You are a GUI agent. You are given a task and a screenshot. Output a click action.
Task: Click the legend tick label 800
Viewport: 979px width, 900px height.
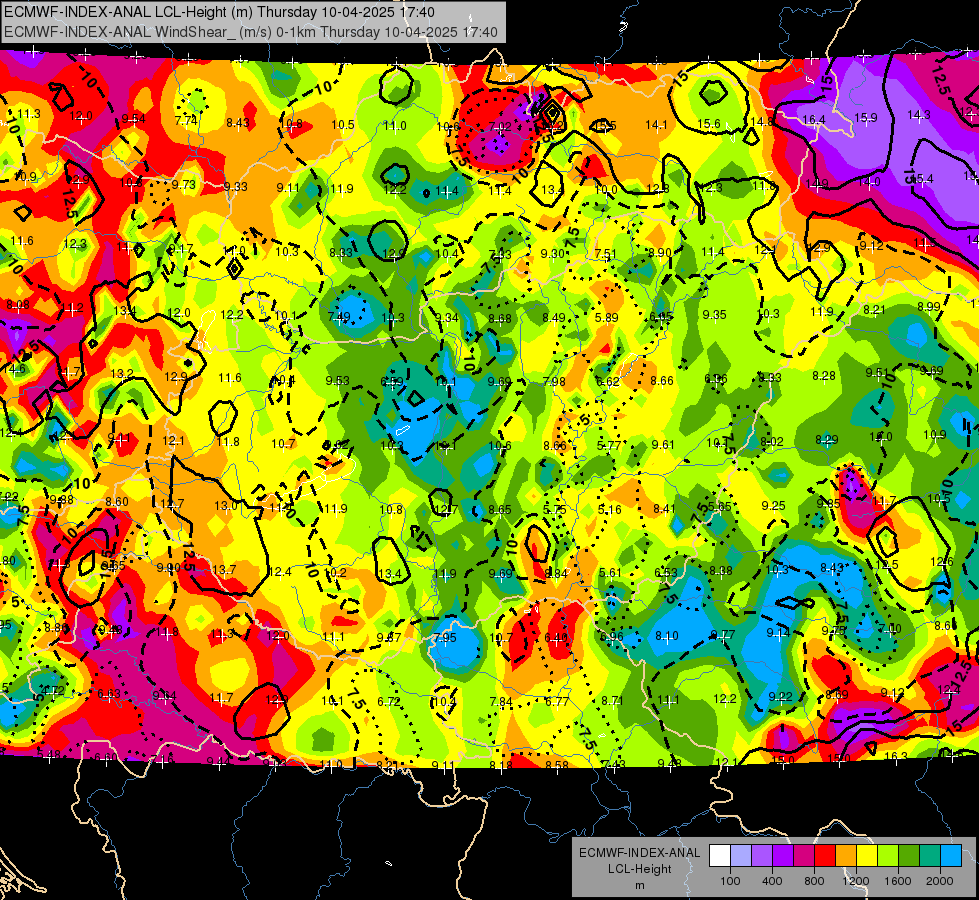pos(814,881)
